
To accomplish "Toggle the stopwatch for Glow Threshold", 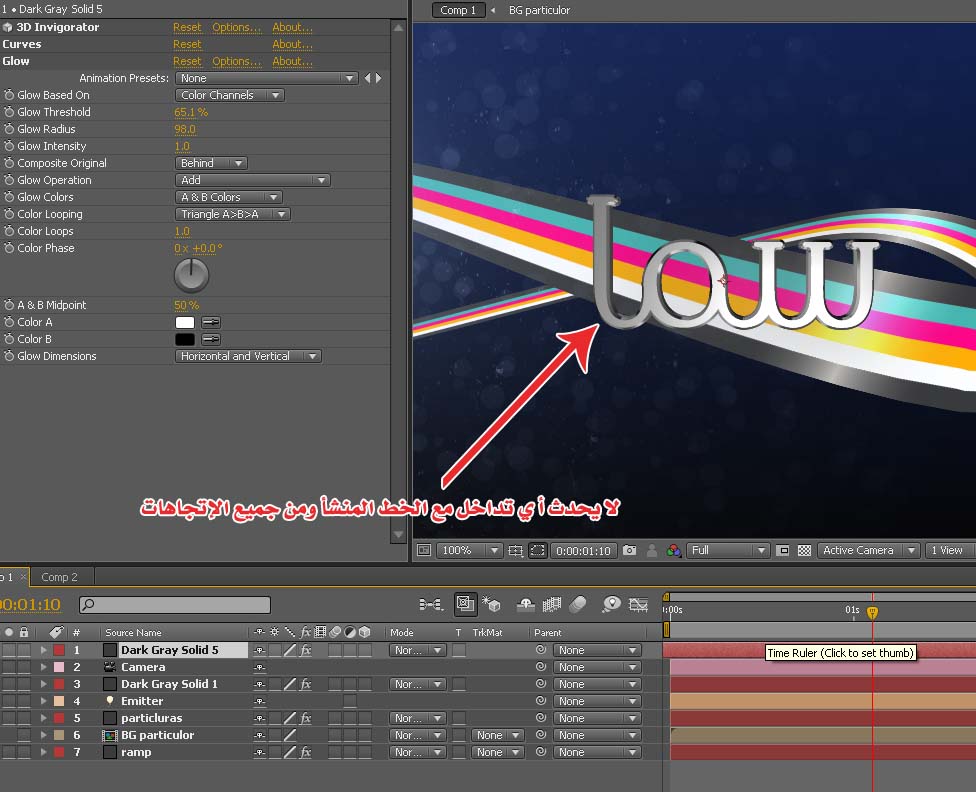I will (x=9, y=112).
